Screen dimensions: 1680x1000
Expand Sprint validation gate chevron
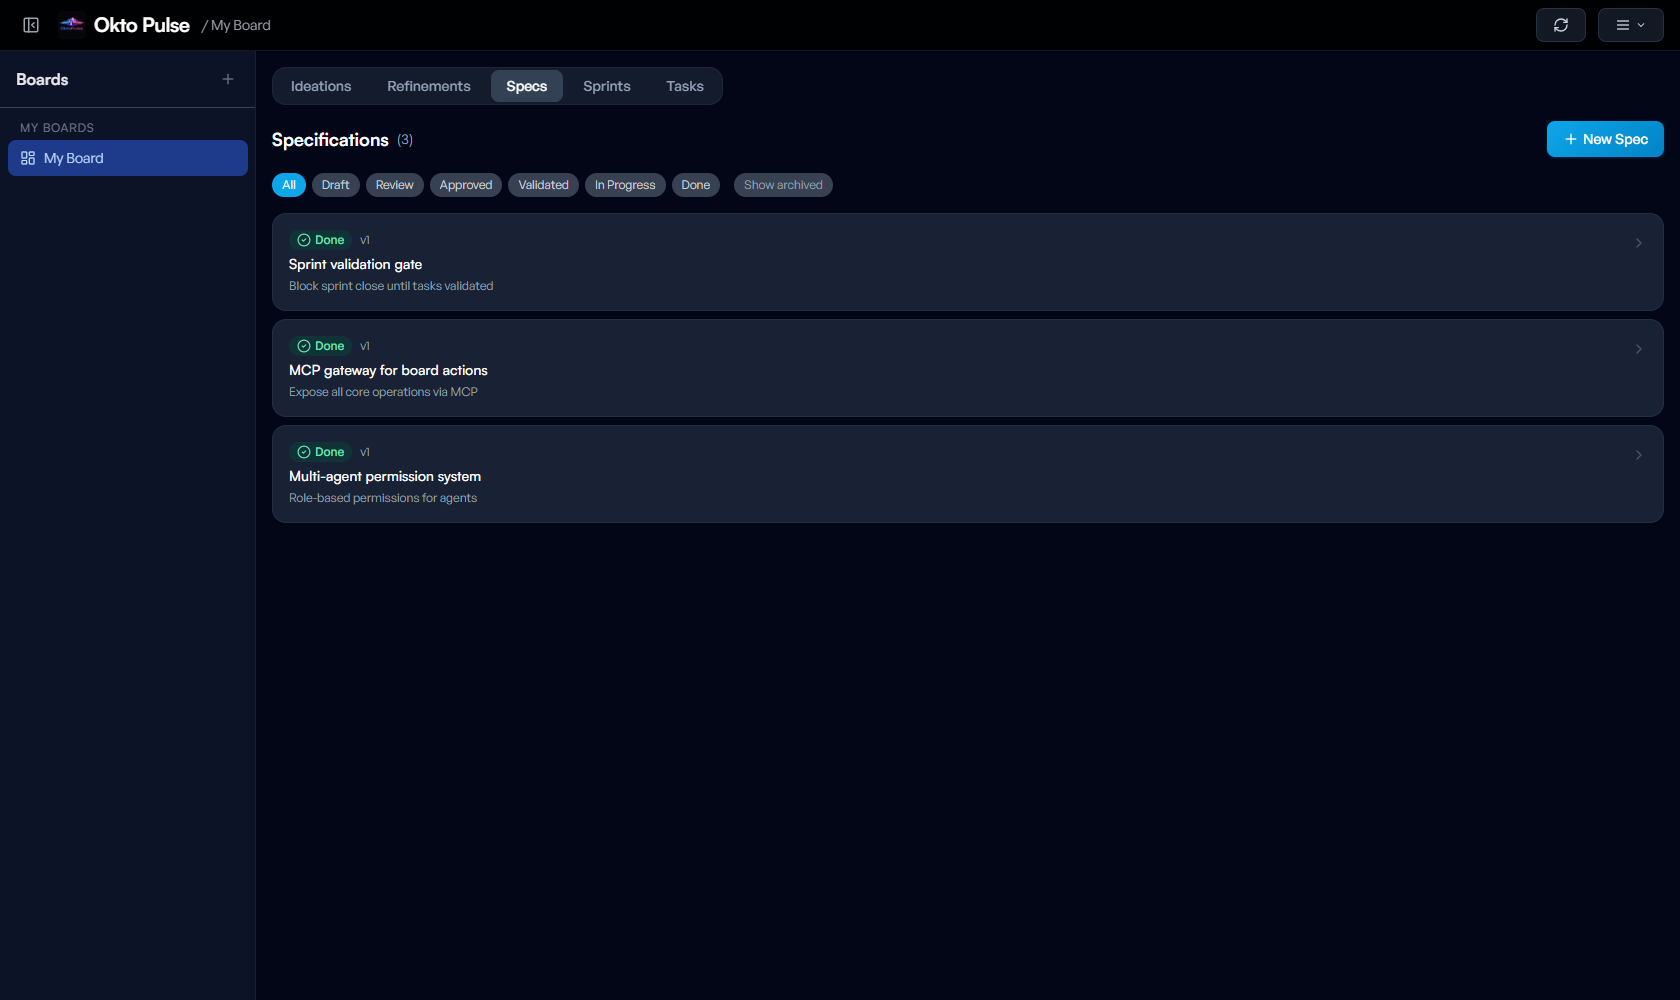point(1638,243)
